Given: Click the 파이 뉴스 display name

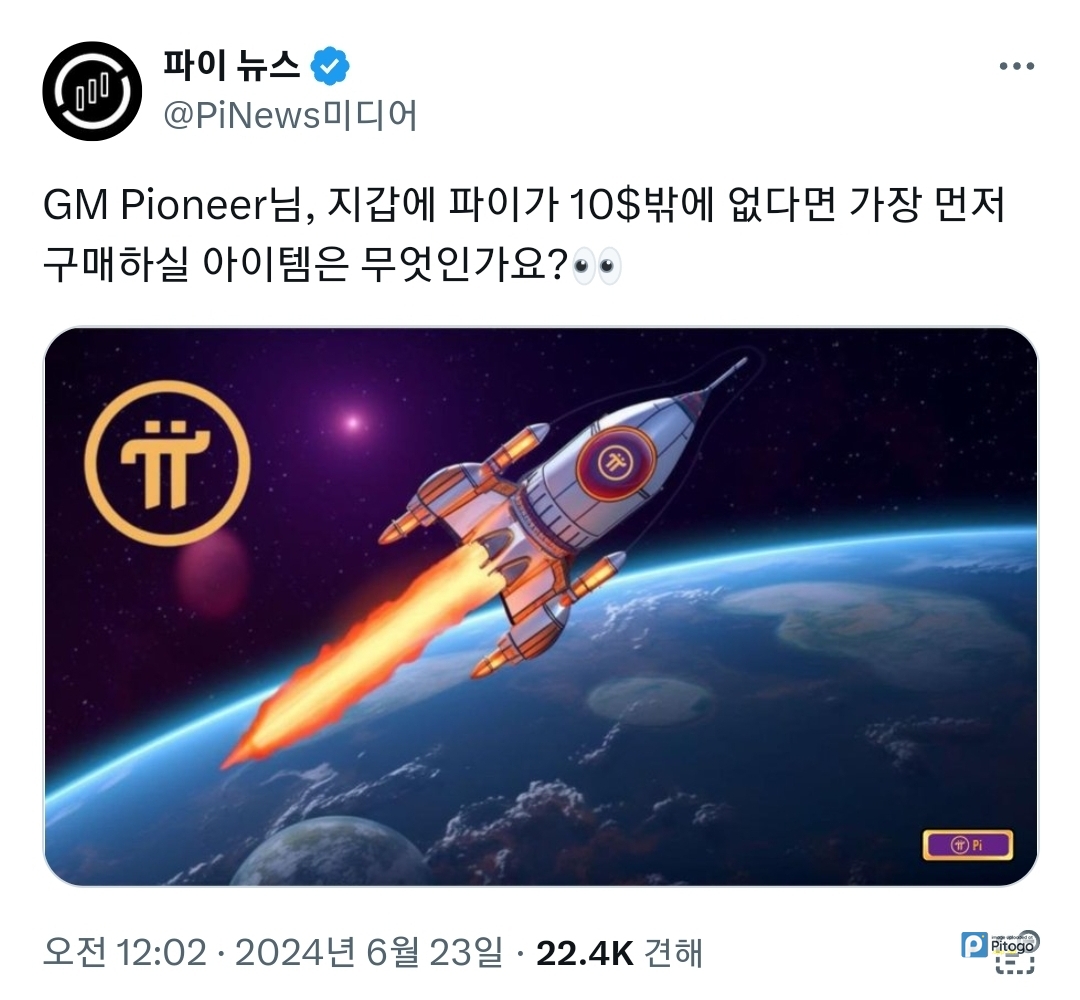Looking at the screenshot, I should (231, 65).
